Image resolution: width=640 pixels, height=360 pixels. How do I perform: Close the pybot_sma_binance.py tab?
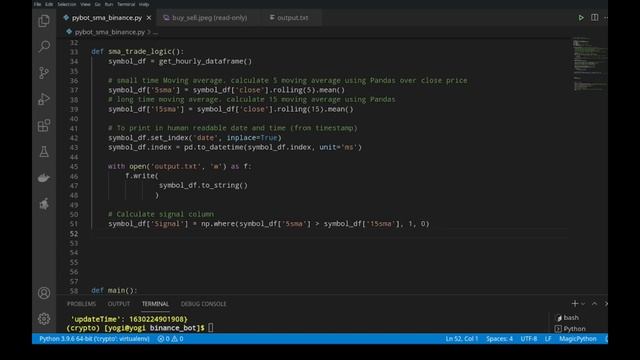point(149,18)
